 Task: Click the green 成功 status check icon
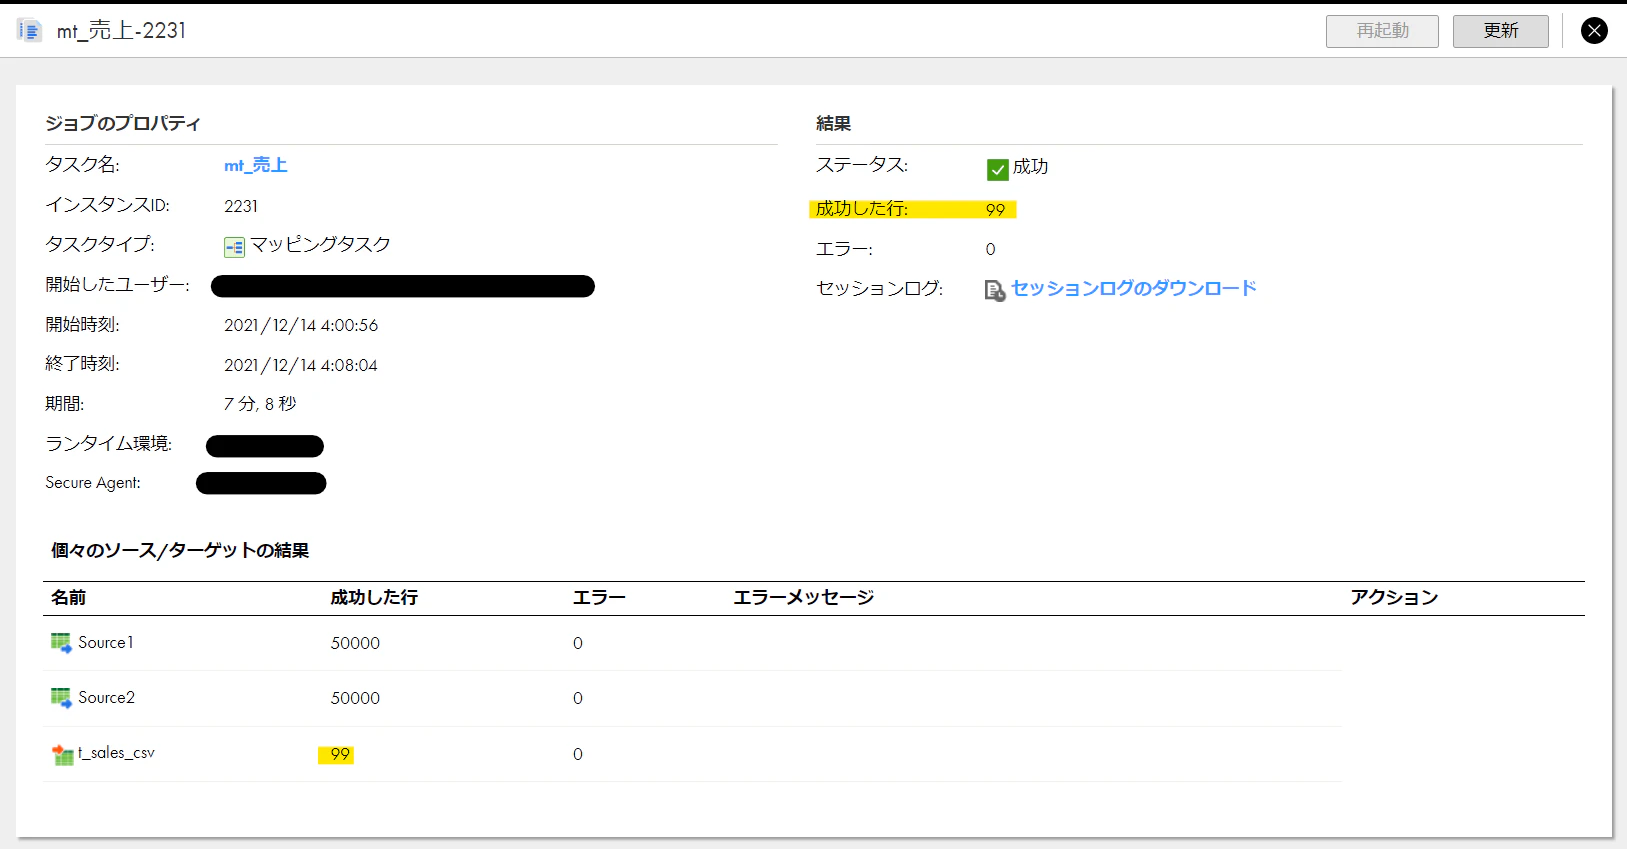coord(997,169)
